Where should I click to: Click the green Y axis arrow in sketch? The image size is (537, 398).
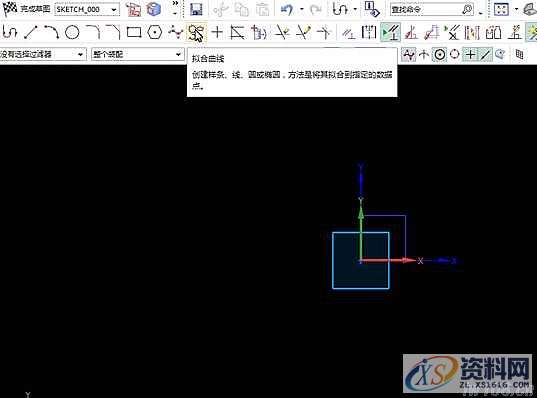pos(361,233)
